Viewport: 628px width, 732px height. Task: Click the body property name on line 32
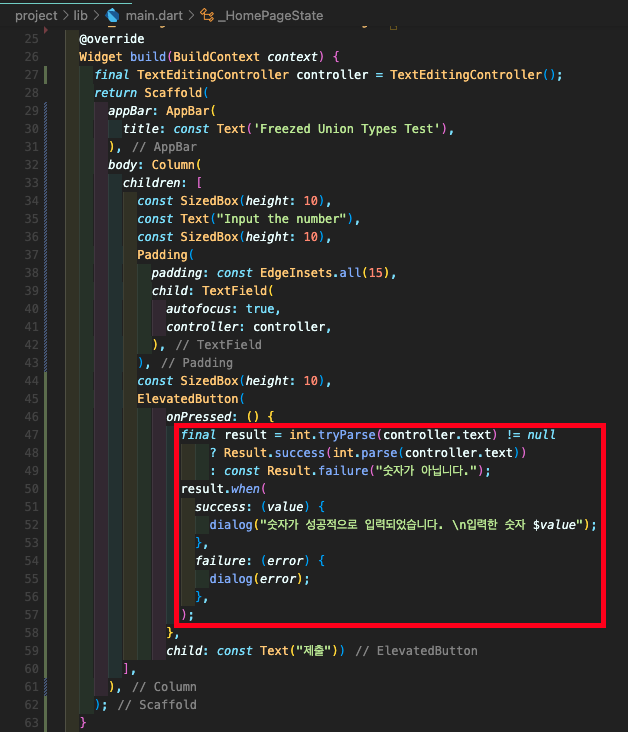(x=122, y=165)
